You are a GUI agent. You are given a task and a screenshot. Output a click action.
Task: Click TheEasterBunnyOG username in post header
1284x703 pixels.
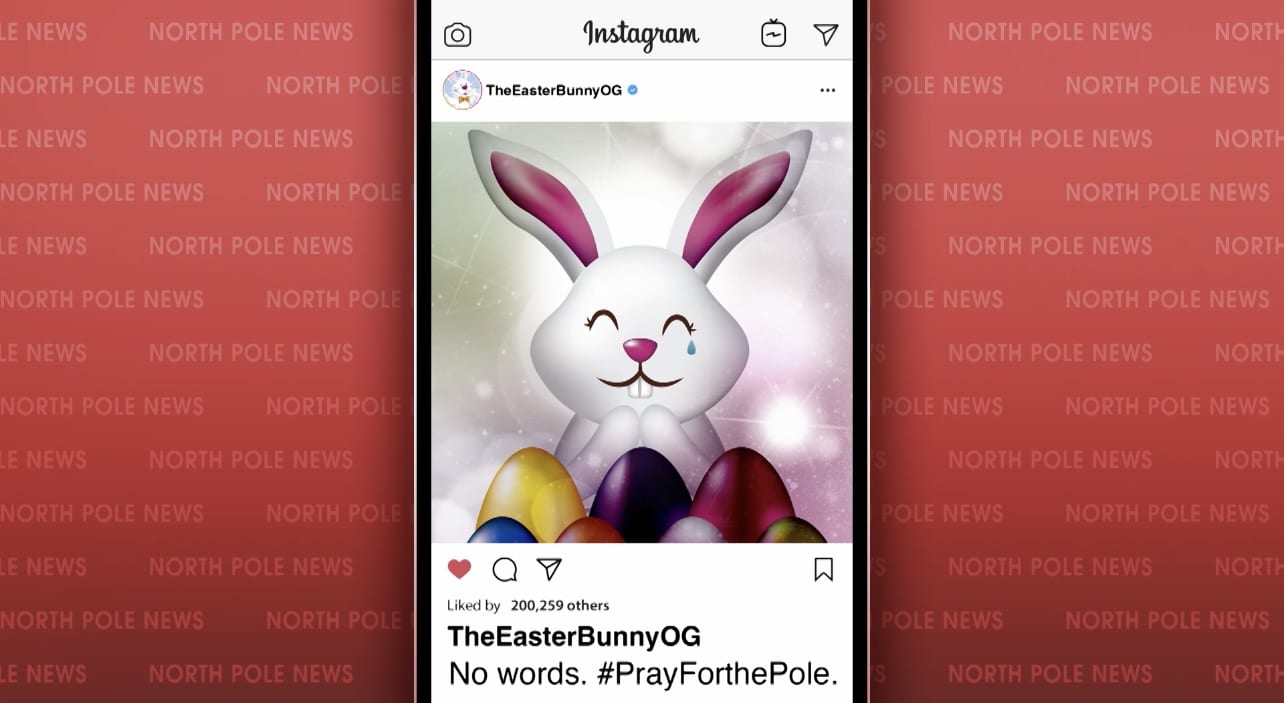554,90
